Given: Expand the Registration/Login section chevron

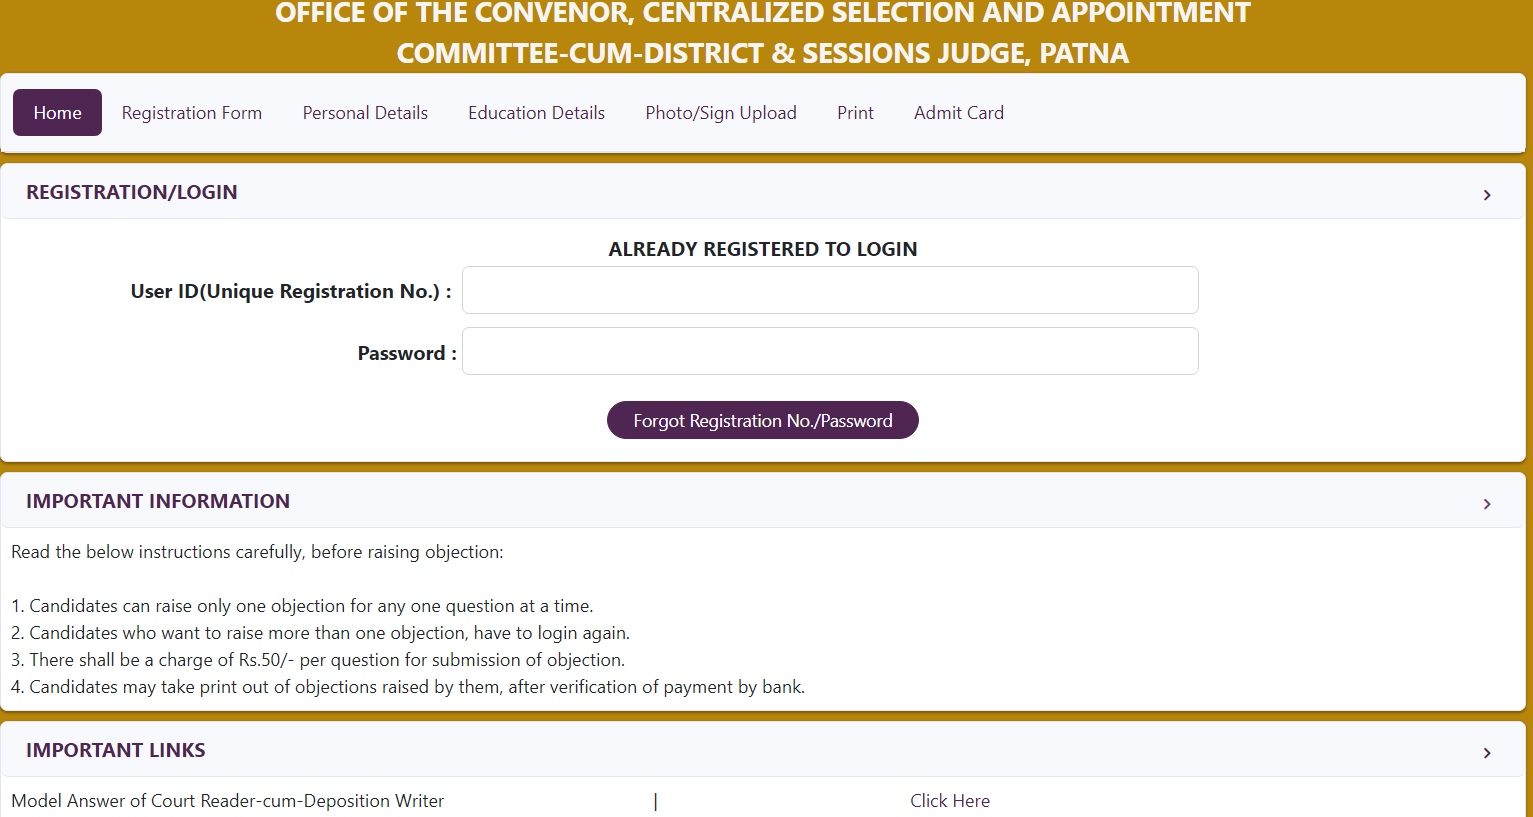Looking at the screenshot, I should (x=1487, y=195).
